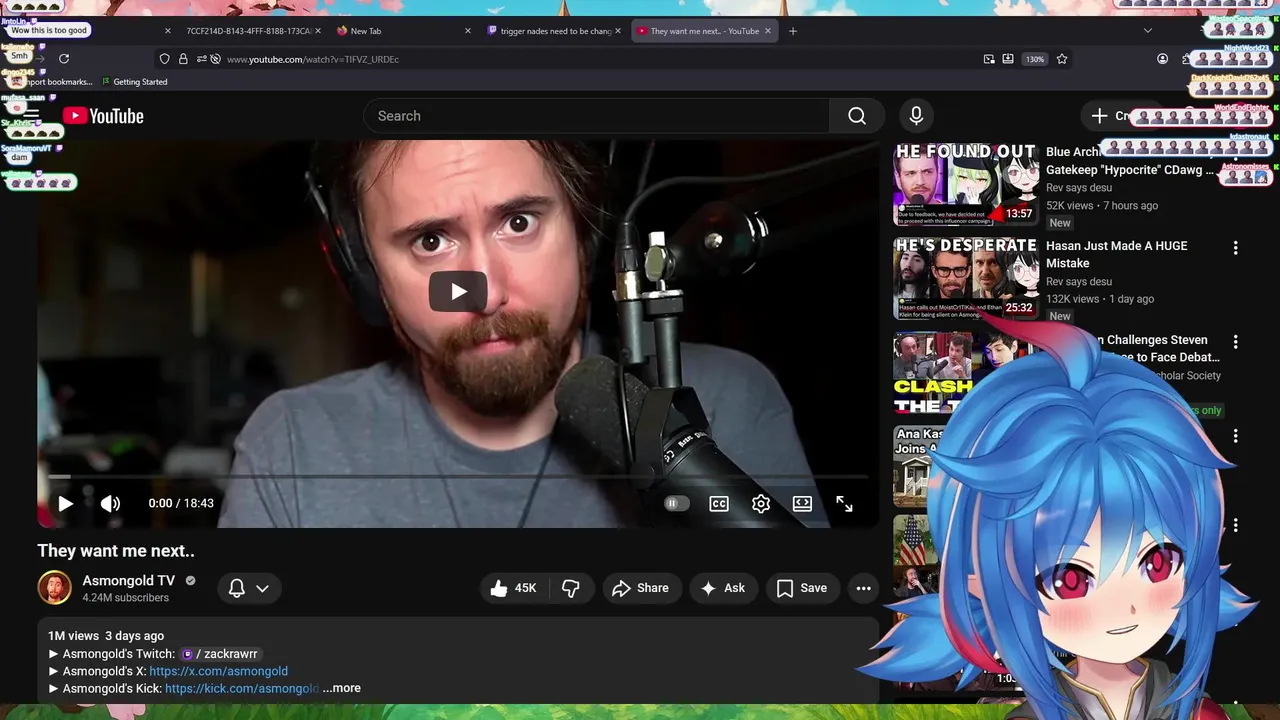Image resolution: width=1280 pixels, height=720 pixels.
Task: Open the kick.com/asmongold link
Action: click(242, 688)
